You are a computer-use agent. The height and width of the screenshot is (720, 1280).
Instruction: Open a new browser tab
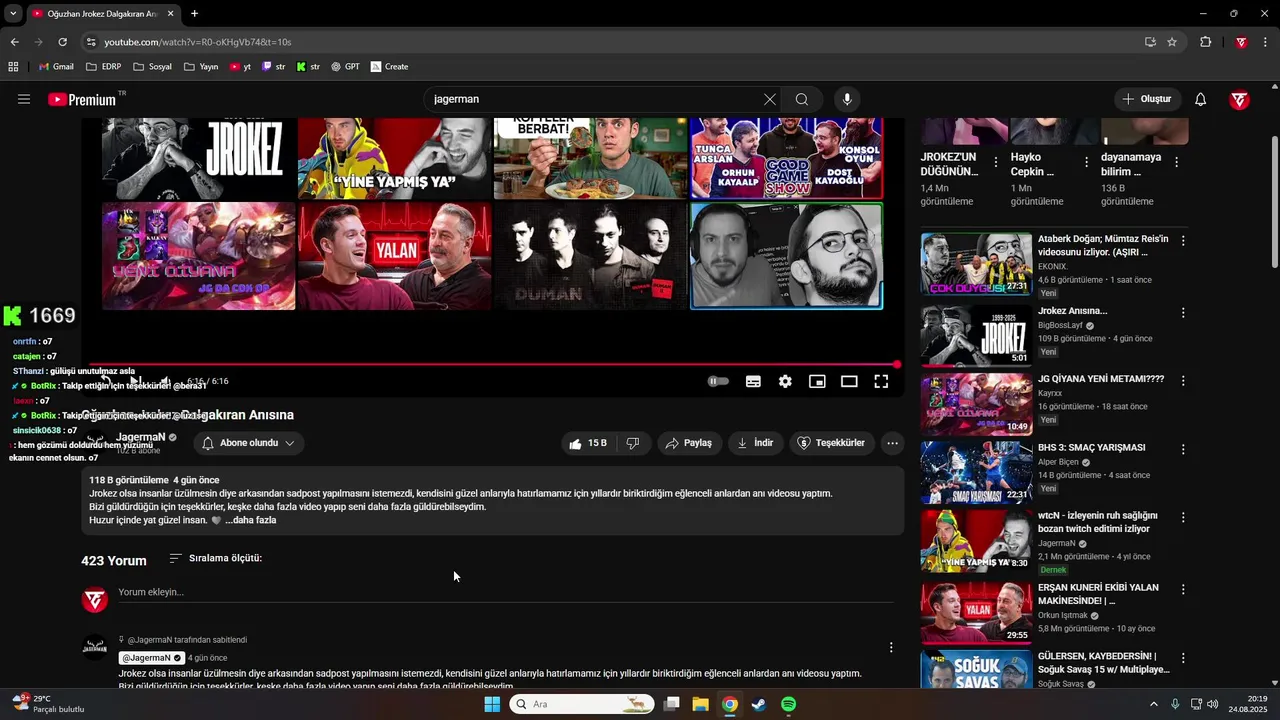[194, 14]
